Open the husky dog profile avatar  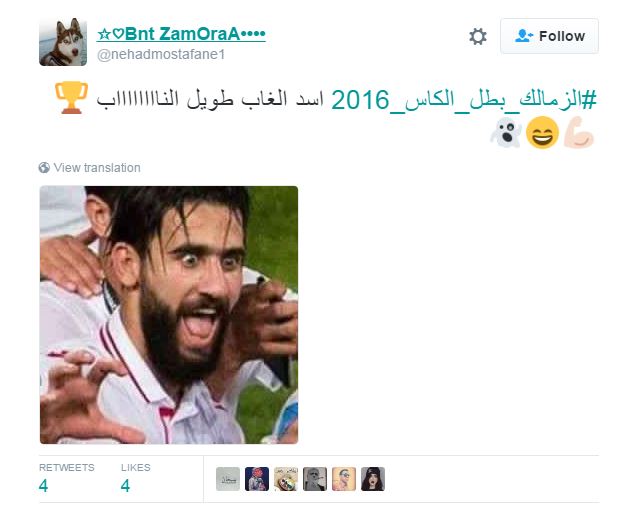[x=63, y=42]
